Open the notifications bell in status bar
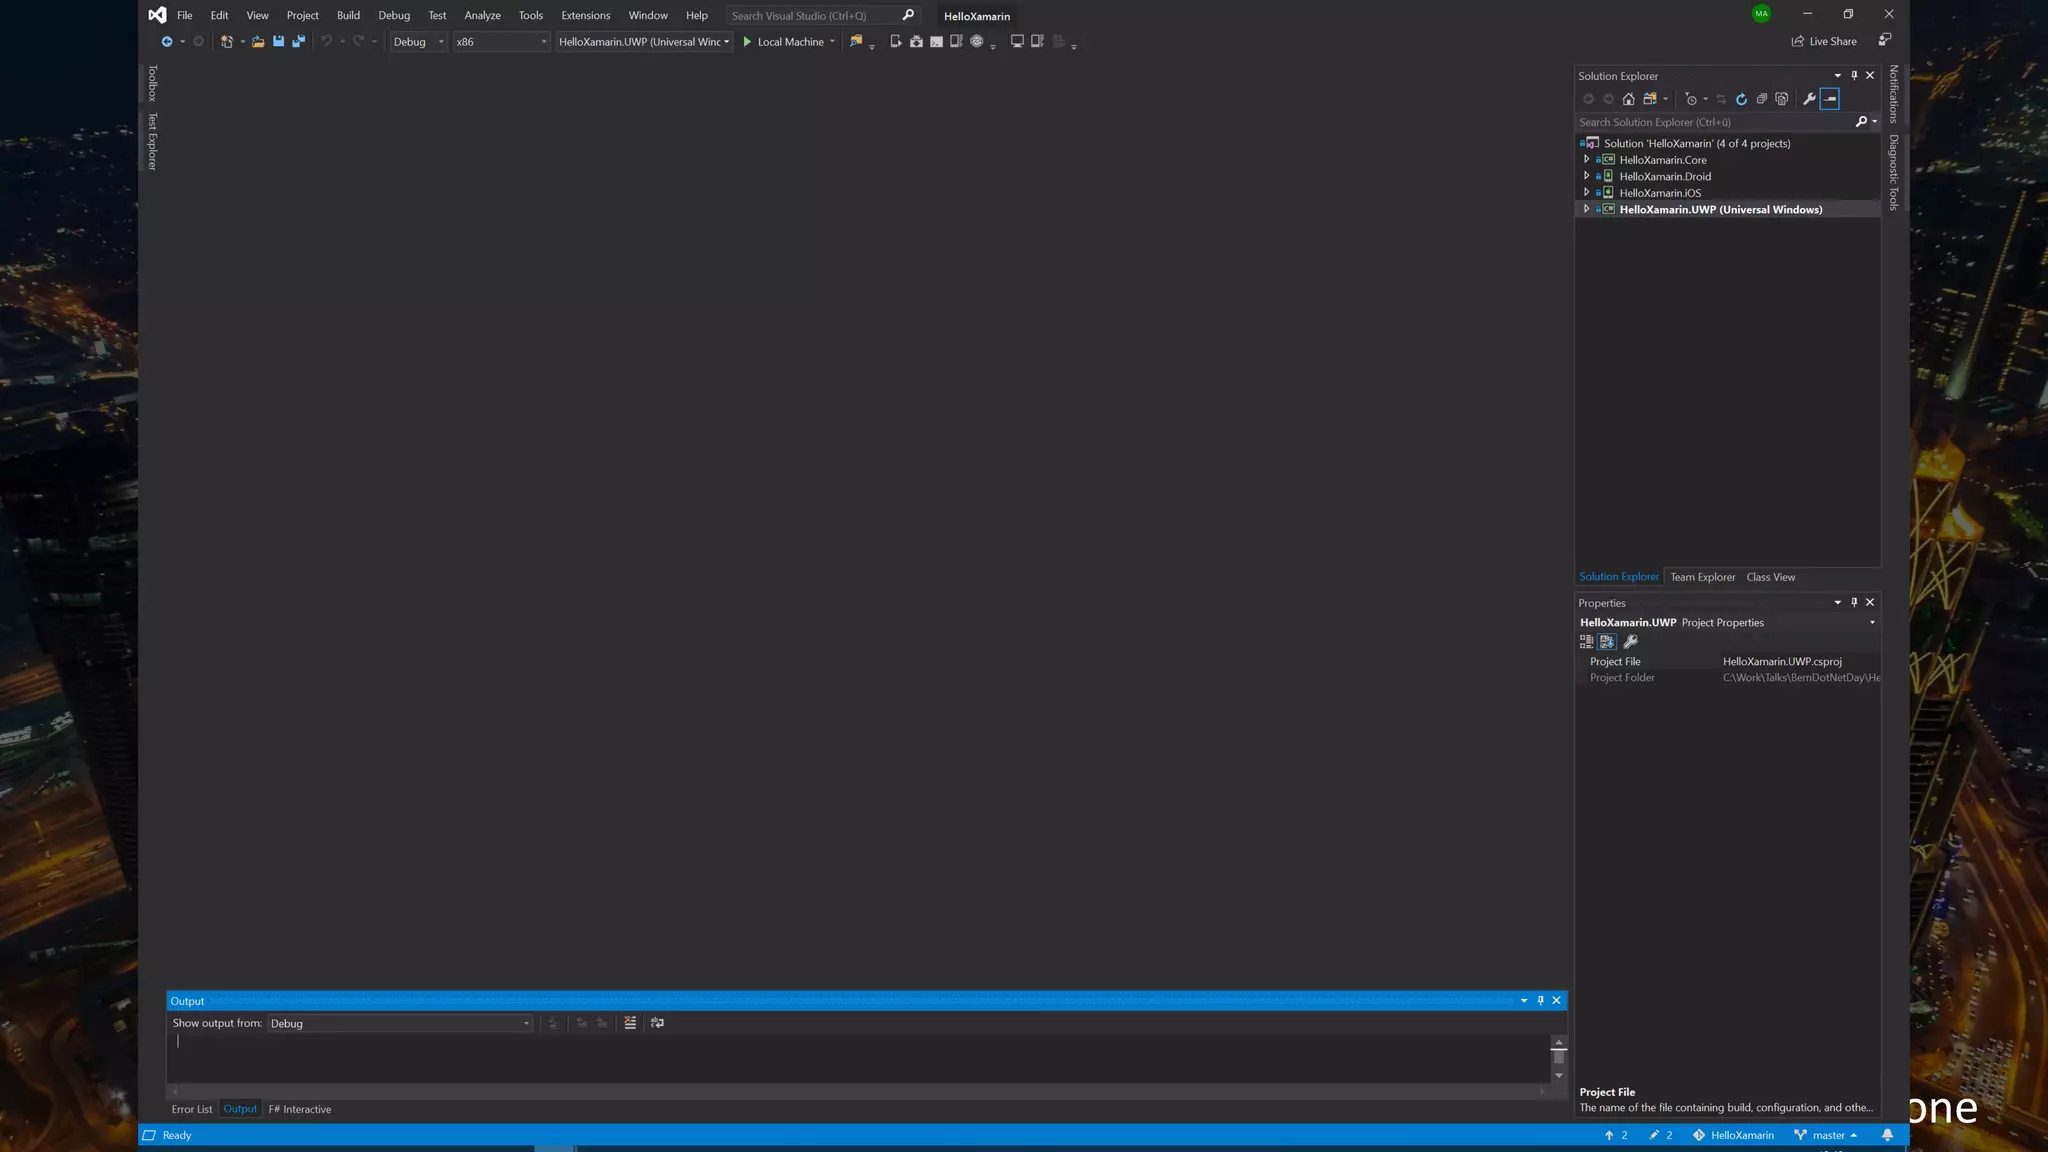This screenshot has height=1152, width=2048. coord(1887,1135)
